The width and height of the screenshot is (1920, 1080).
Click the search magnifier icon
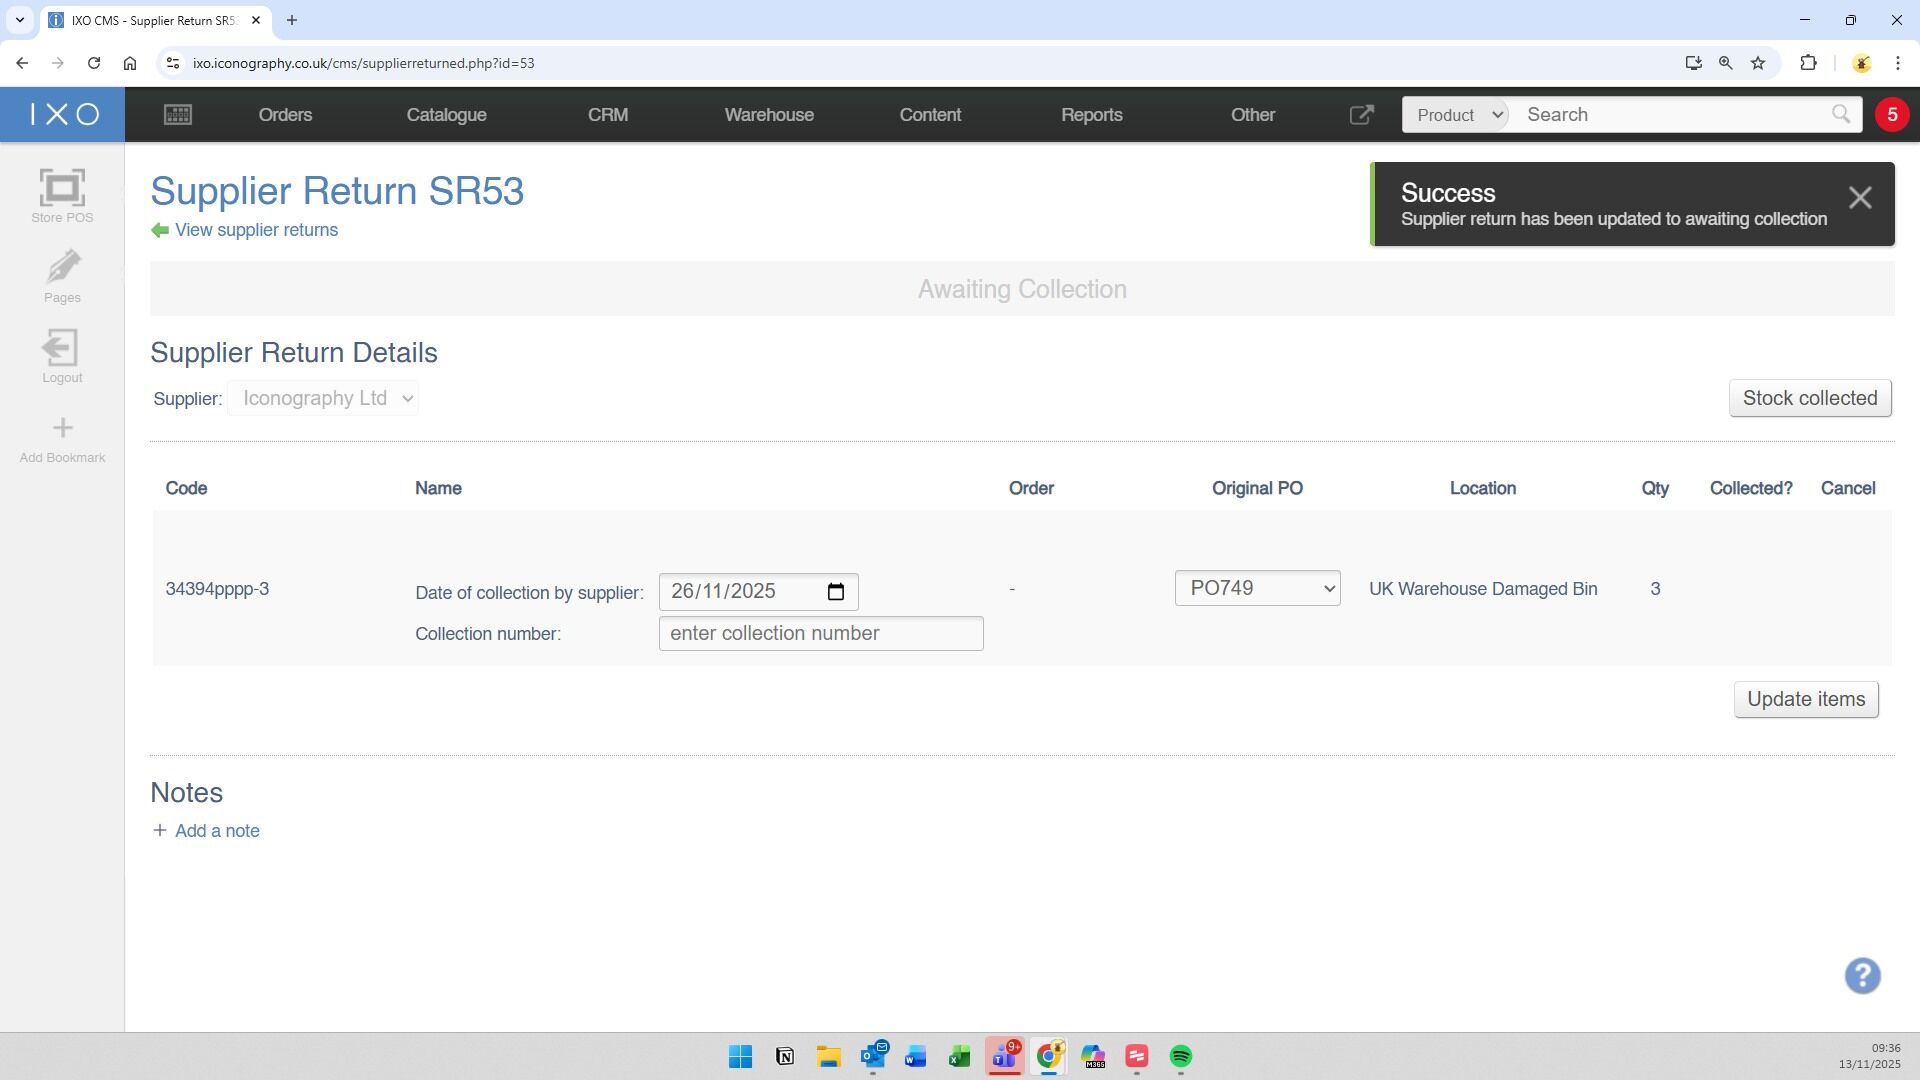click(x=1840, y=115)
